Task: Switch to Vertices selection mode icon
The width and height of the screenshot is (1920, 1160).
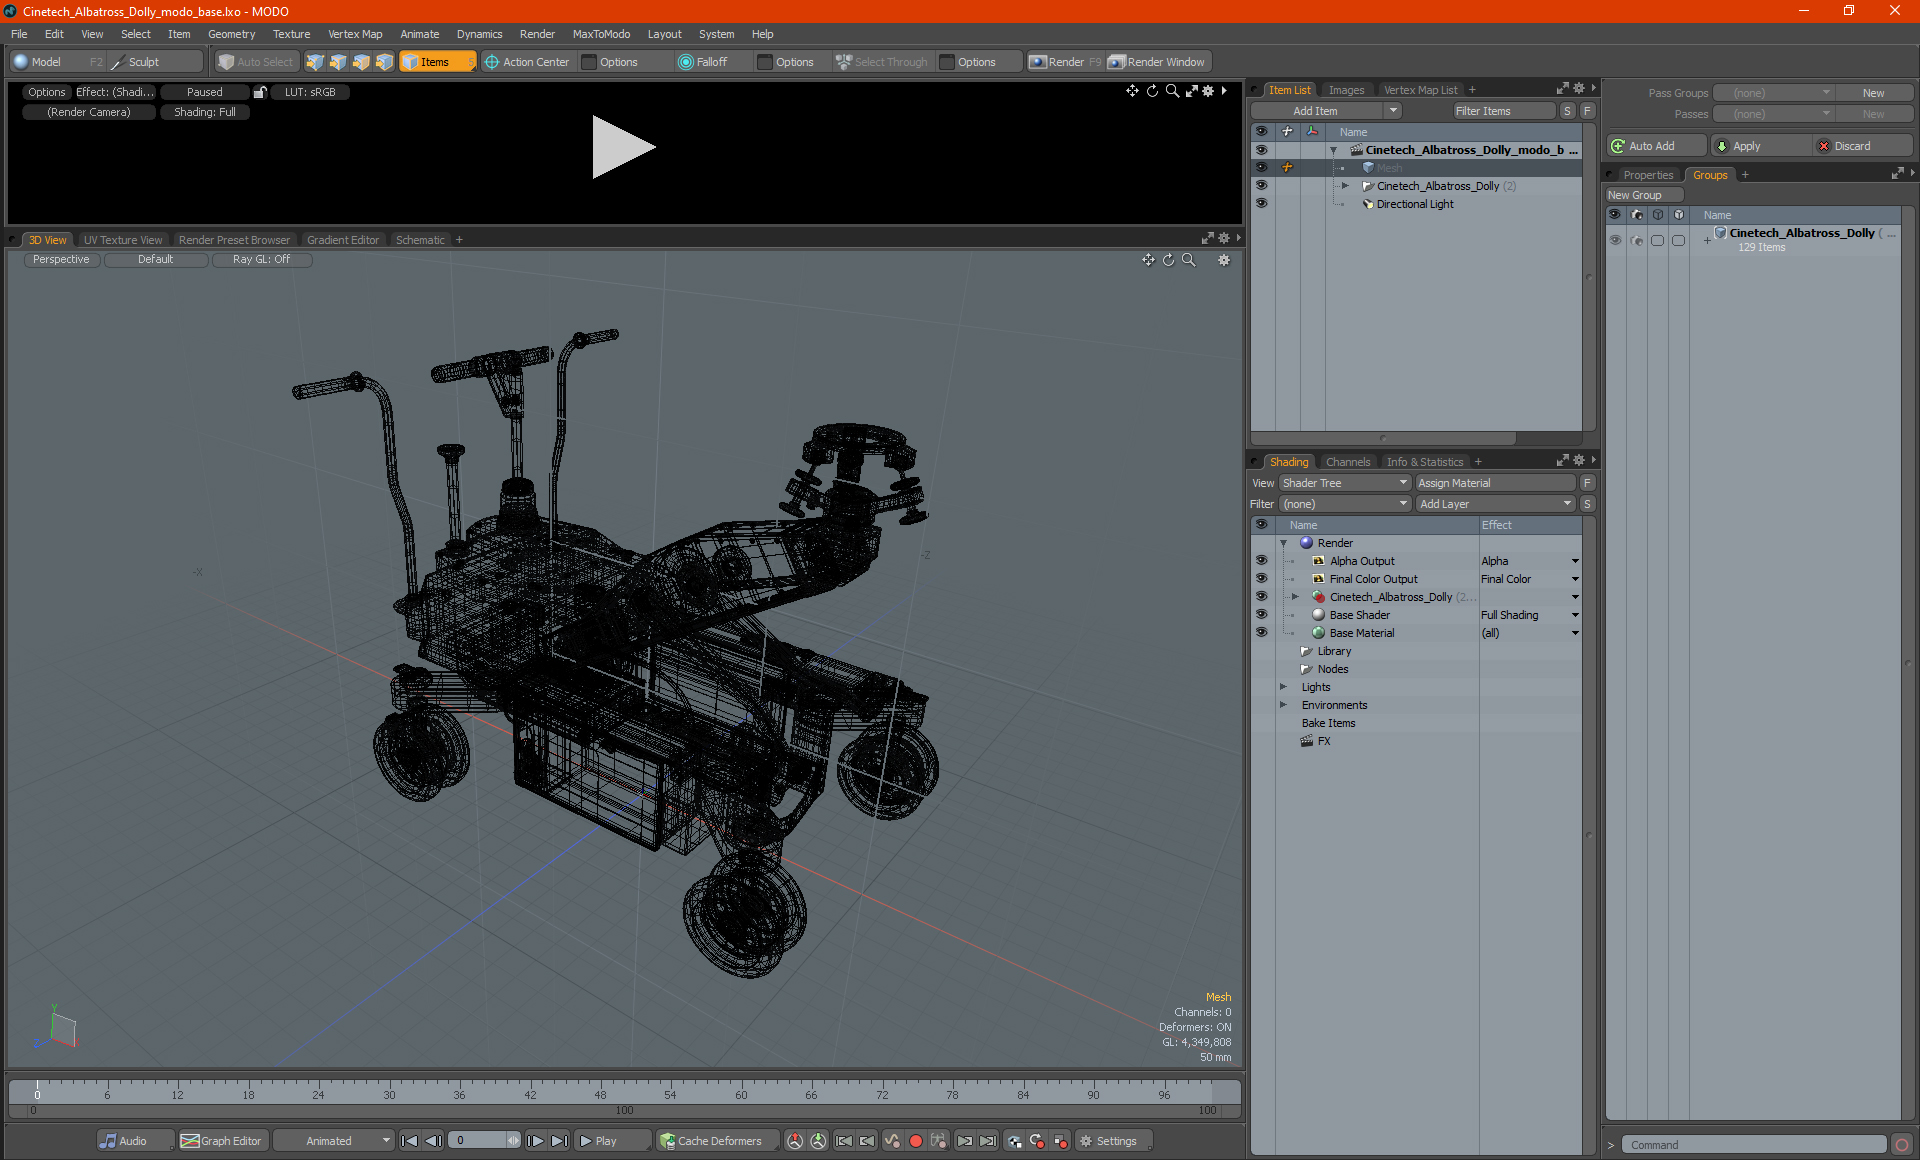Action: point(315,62)
